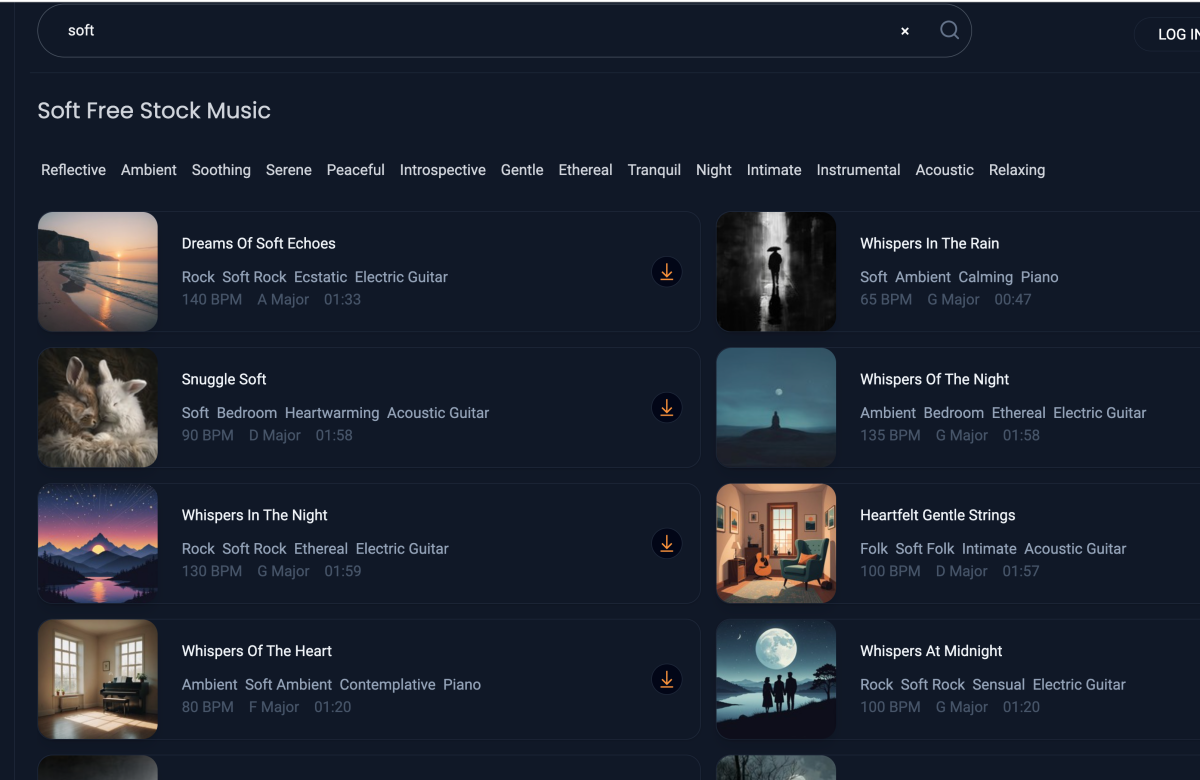1200x780 pixels.
Task: Click Contemplative tag under Whispers Of The Heart
Action: coord(388,685)
